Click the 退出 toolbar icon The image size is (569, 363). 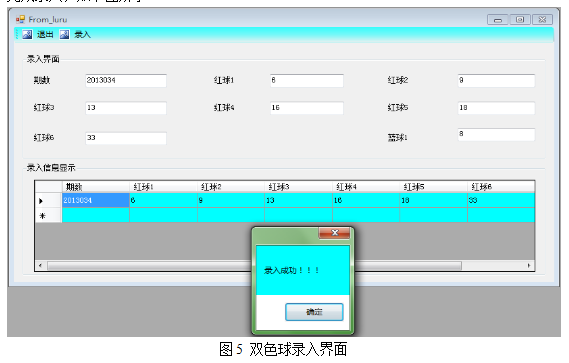(x=27, y=34)
